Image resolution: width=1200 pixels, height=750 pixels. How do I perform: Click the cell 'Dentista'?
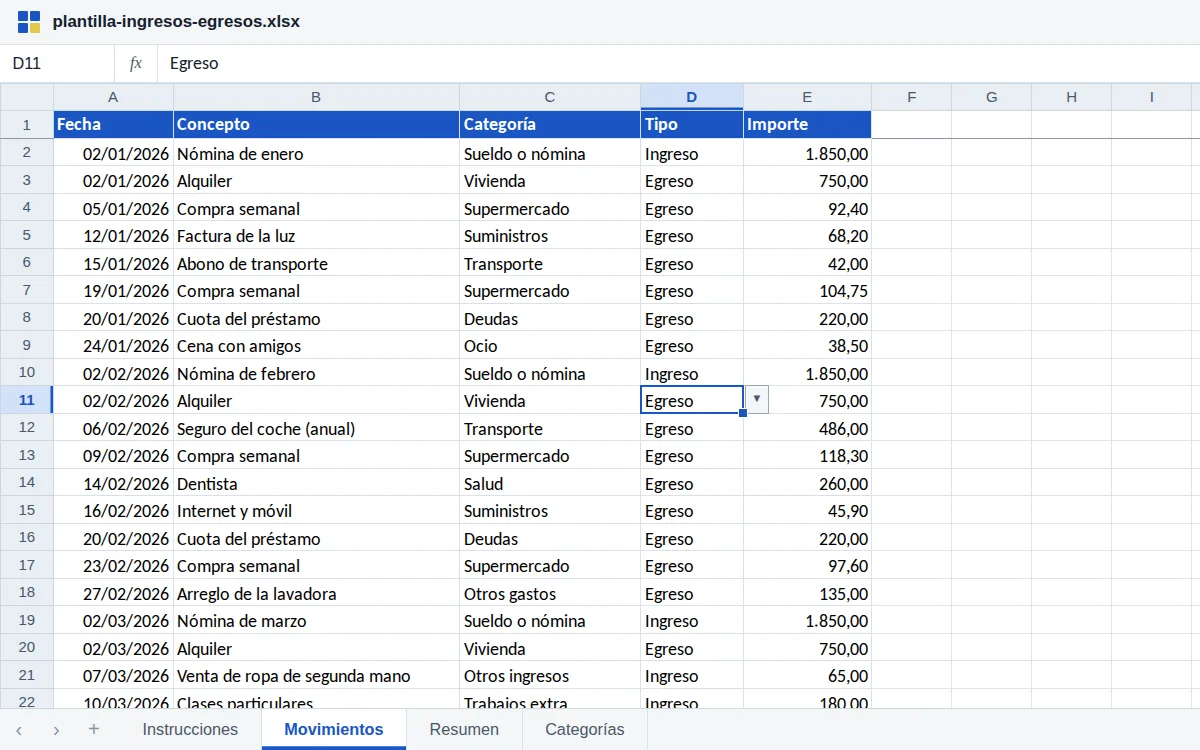[x=316, y=483]
